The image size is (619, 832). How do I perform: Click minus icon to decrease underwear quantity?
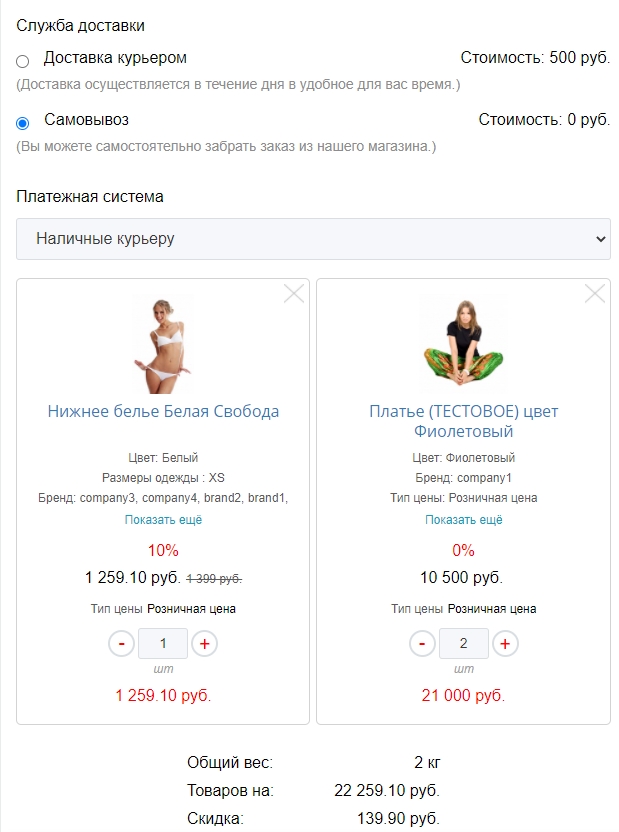pyautogui.click(x=121, y=643)
